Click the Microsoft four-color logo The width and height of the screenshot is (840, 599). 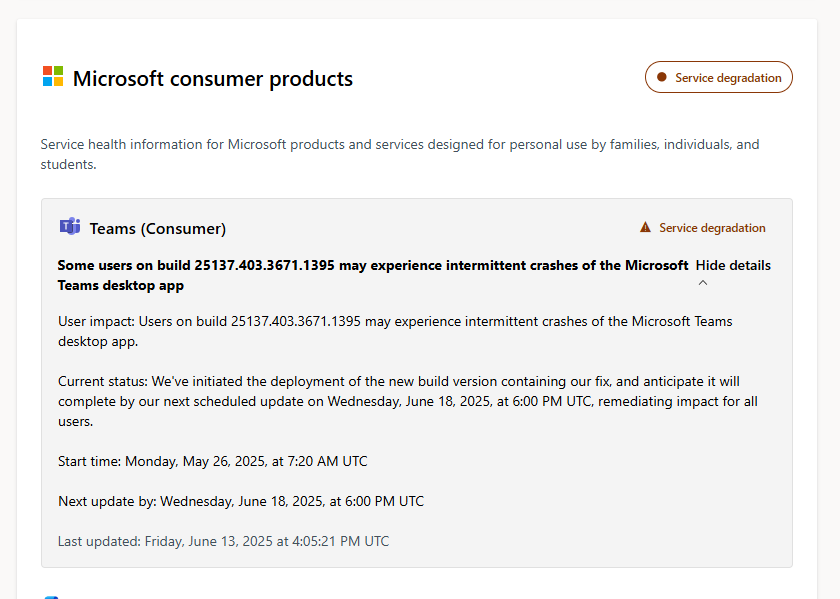53,77
